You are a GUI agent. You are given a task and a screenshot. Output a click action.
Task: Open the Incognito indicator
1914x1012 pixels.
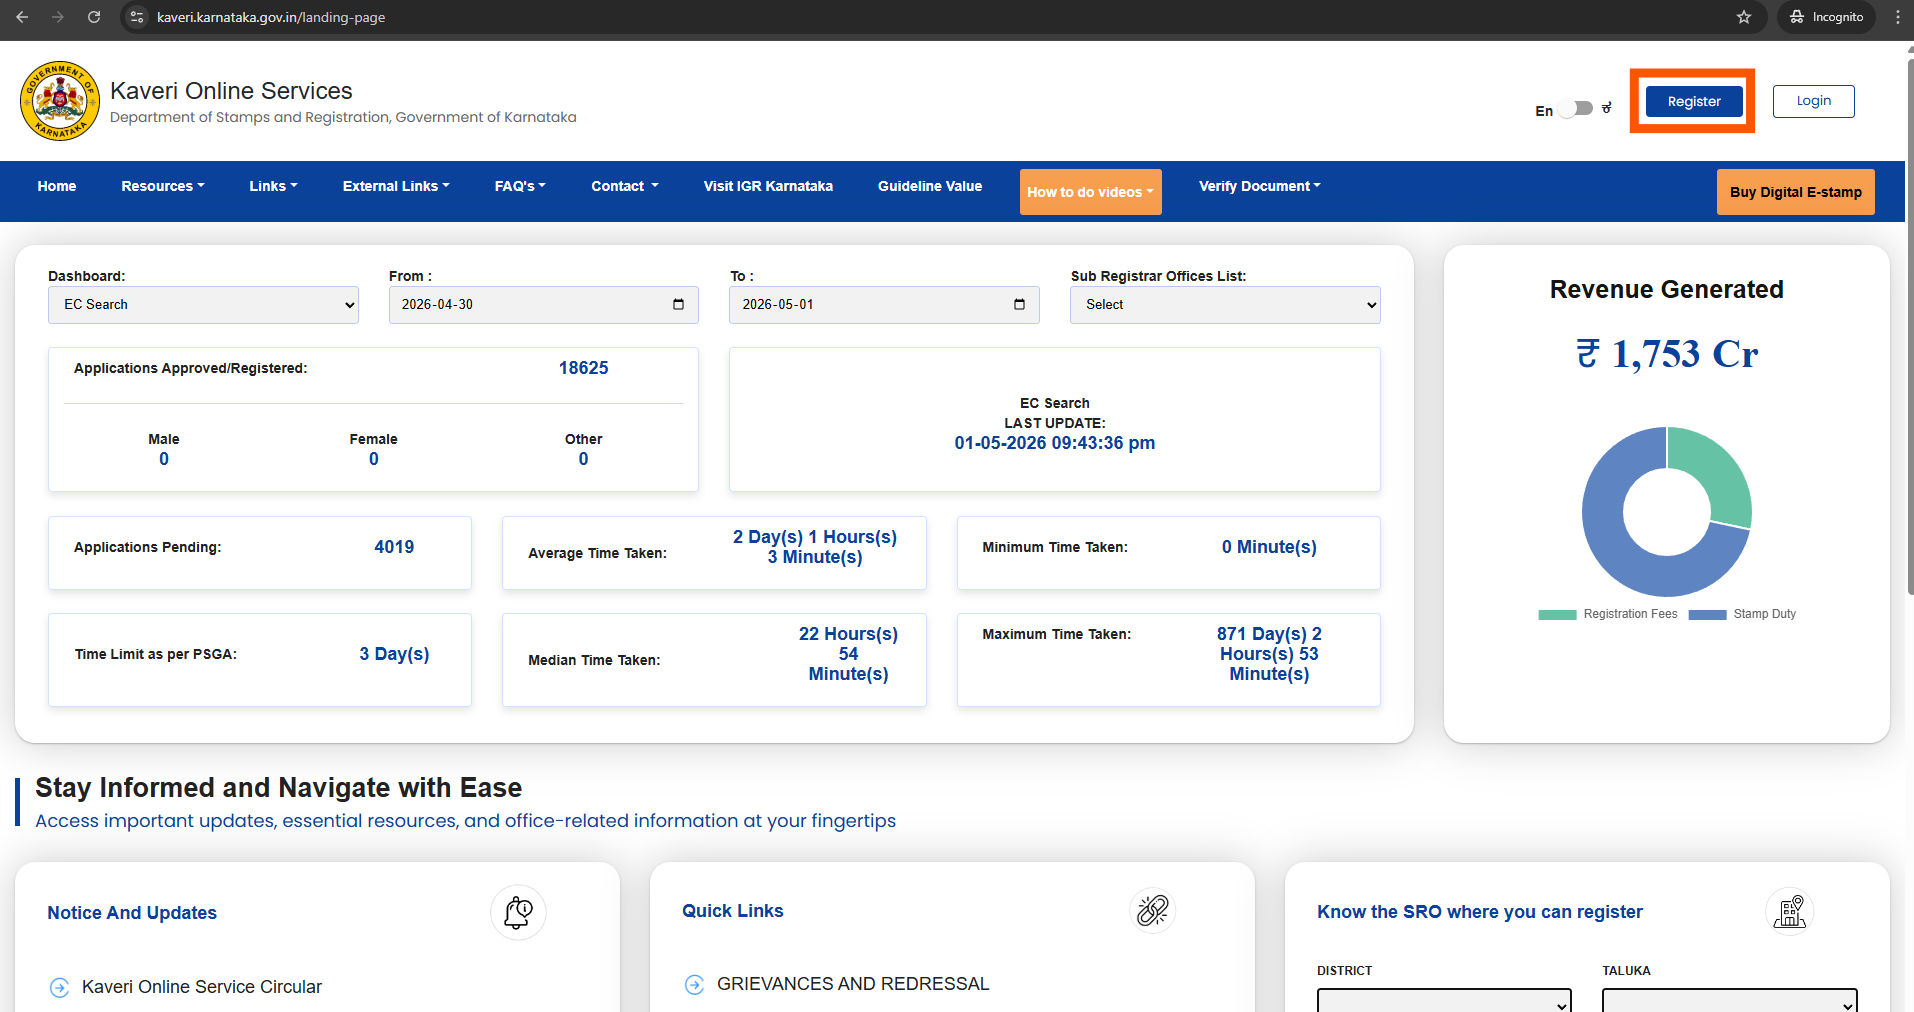[1827, 17]
